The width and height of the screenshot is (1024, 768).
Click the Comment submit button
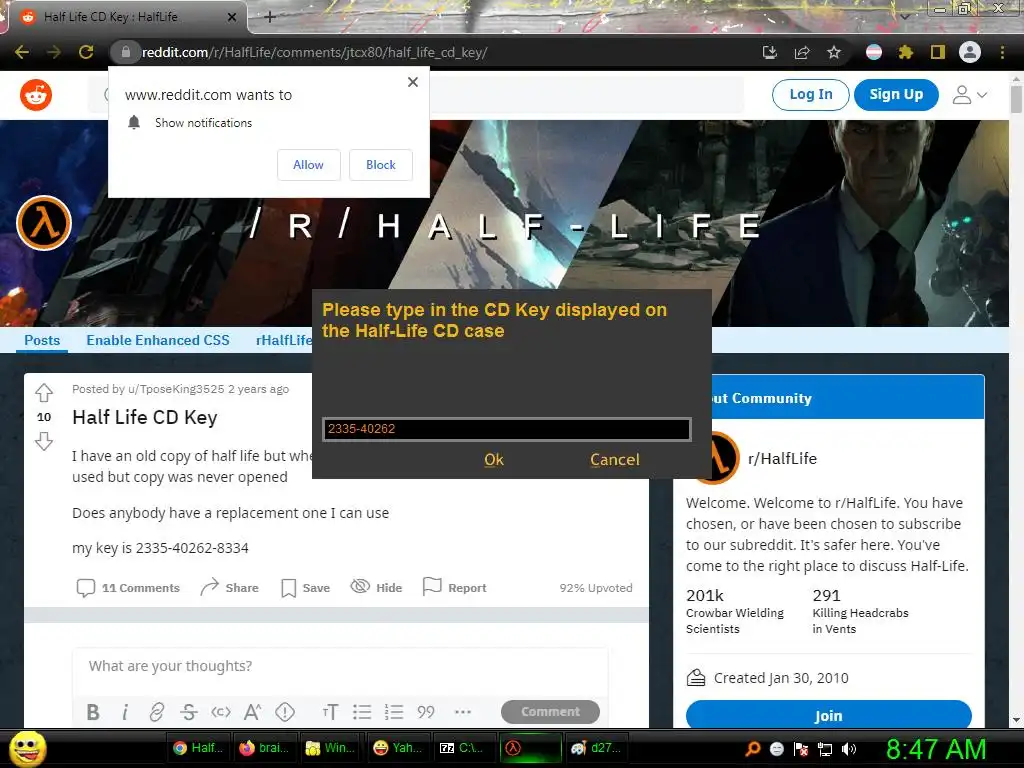pyautogui.click(x=550, y=712)
